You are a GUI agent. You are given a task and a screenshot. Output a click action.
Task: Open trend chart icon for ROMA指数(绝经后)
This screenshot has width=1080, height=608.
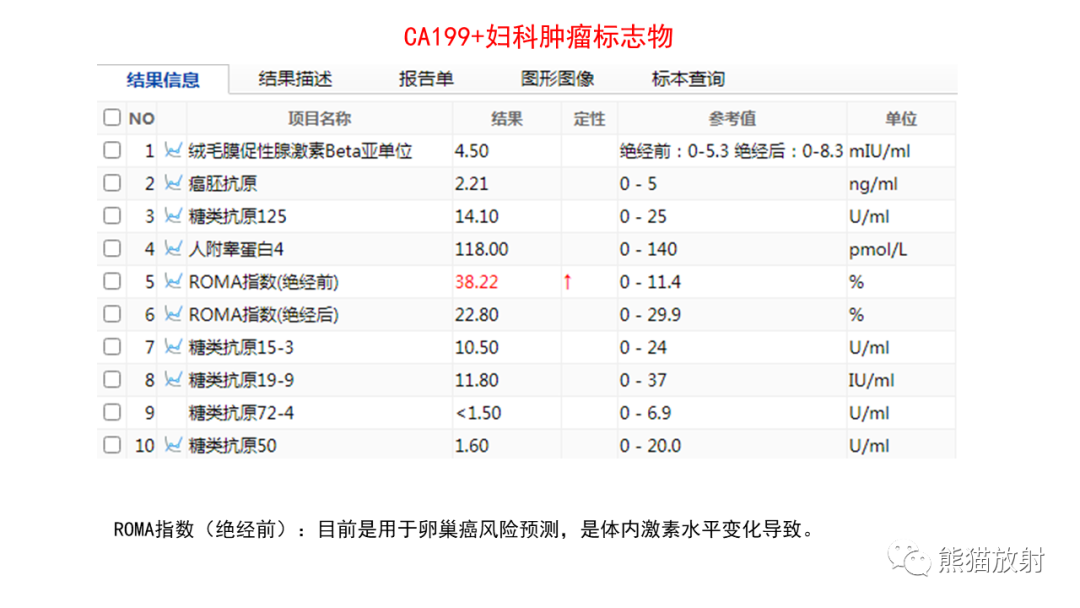pos(173,314)
